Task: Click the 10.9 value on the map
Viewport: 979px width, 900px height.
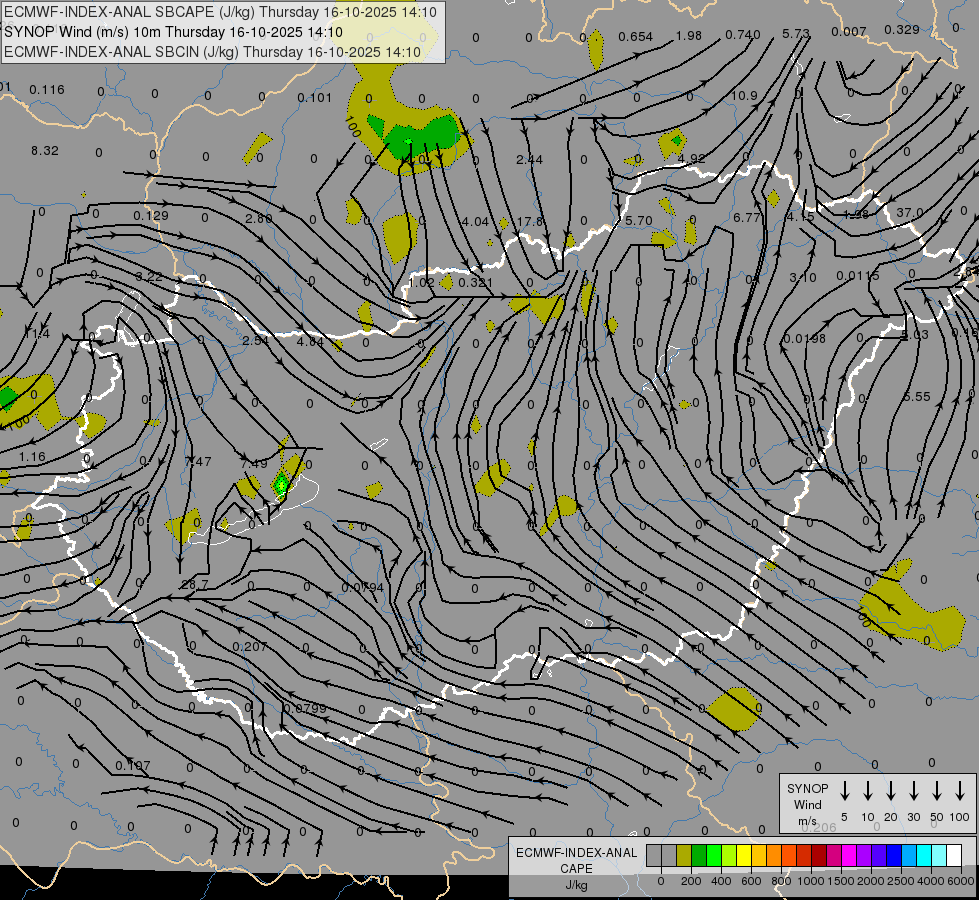Action: 744,96
